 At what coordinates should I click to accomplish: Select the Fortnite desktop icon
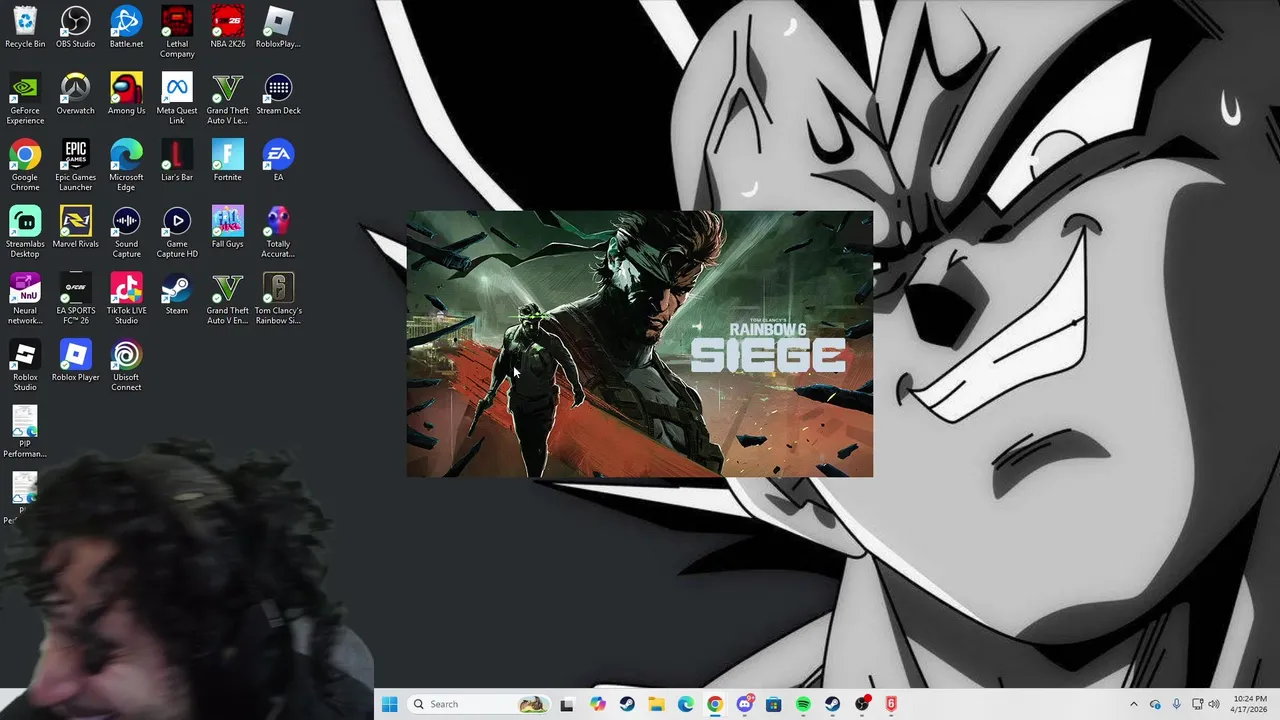[228, 161]
